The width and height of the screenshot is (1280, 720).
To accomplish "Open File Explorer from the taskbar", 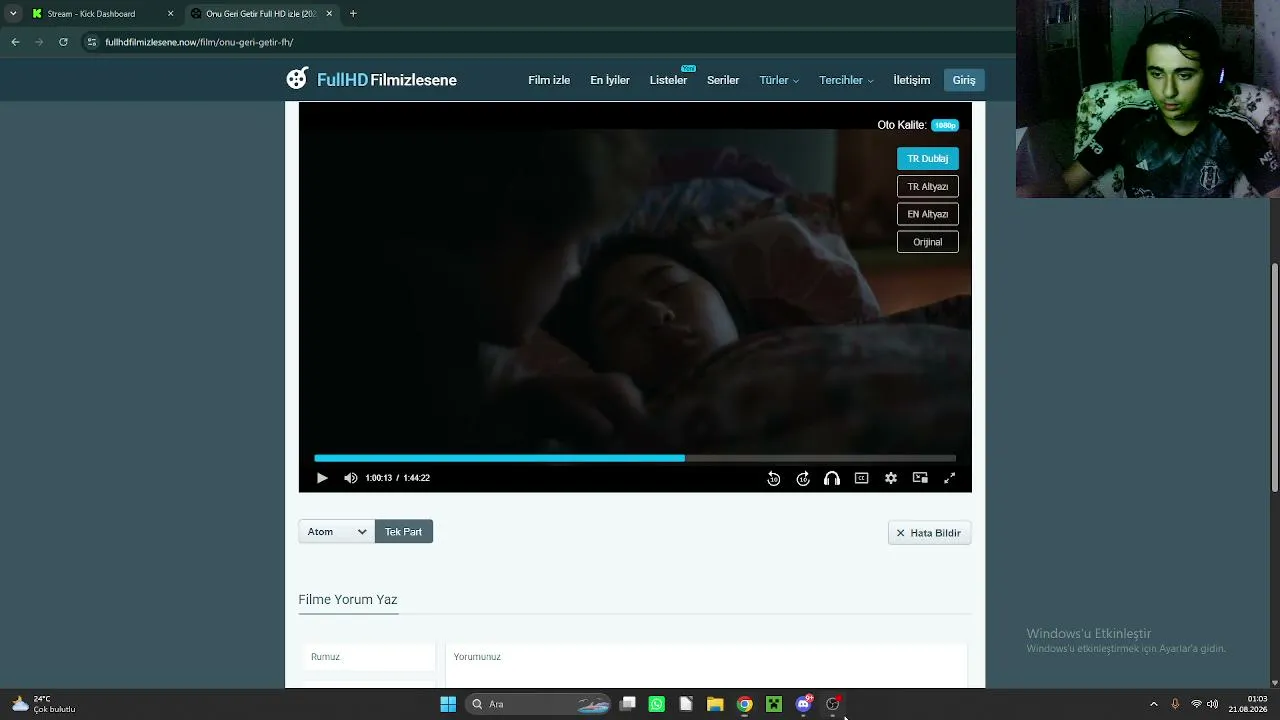I will (x=715, y=704).
